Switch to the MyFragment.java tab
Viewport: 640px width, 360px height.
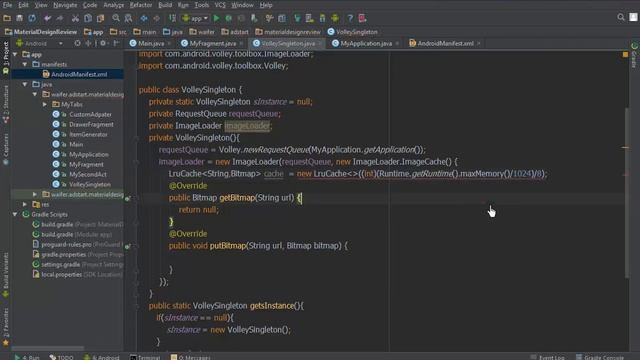(x=212, y=43)
